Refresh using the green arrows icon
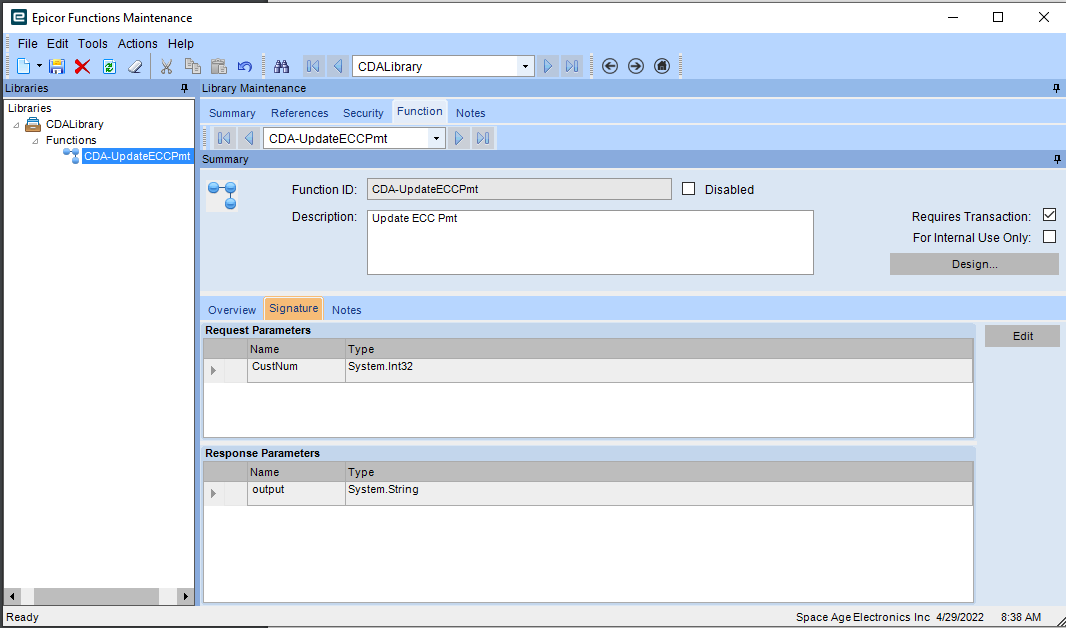 click(109, 66)
